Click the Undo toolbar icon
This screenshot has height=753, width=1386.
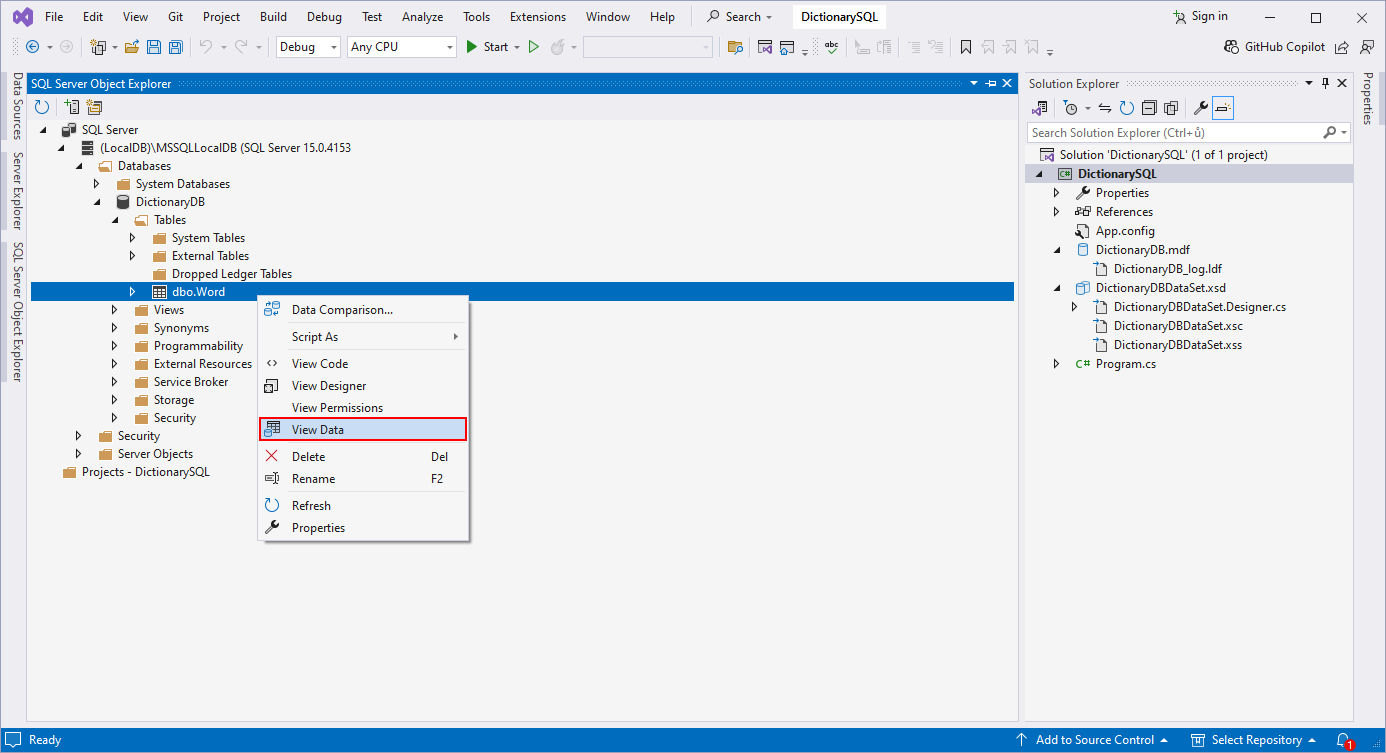pyautogui.click(x=206, y=47)
